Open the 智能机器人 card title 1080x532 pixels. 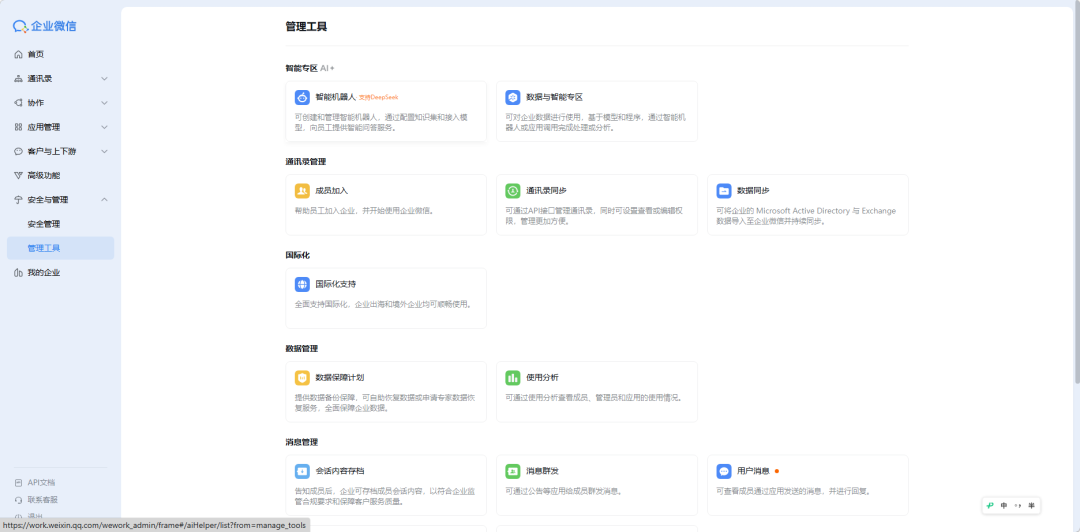335,97
